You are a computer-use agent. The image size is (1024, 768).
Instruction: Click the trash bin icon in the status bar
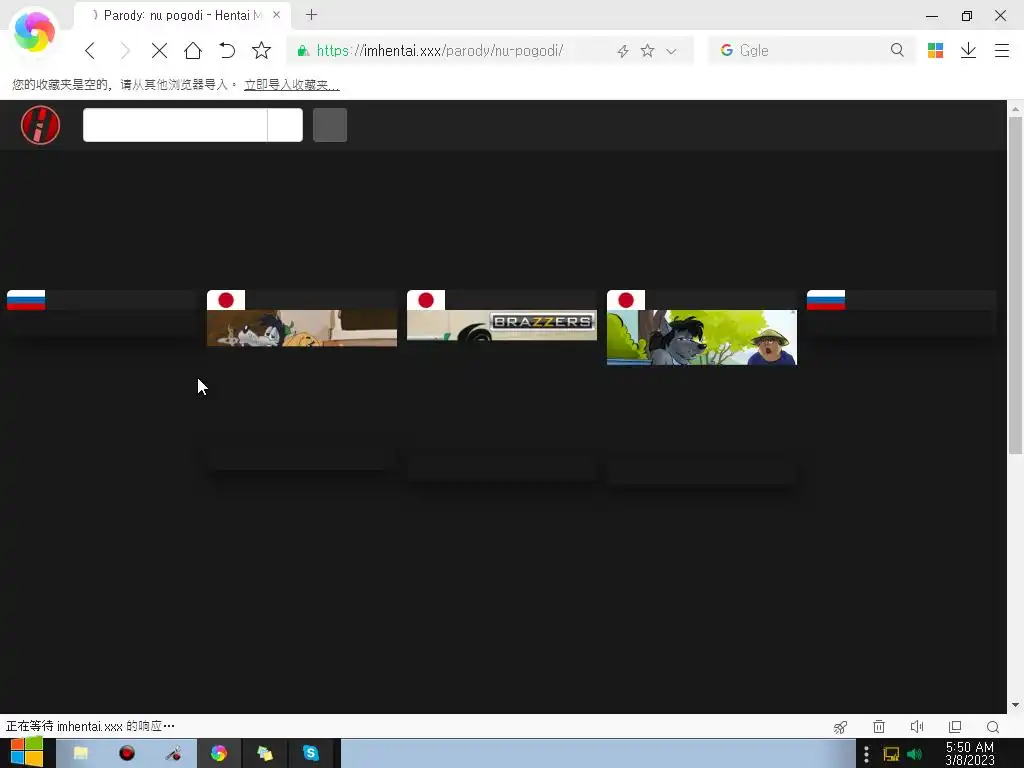[x=879, y=727]
